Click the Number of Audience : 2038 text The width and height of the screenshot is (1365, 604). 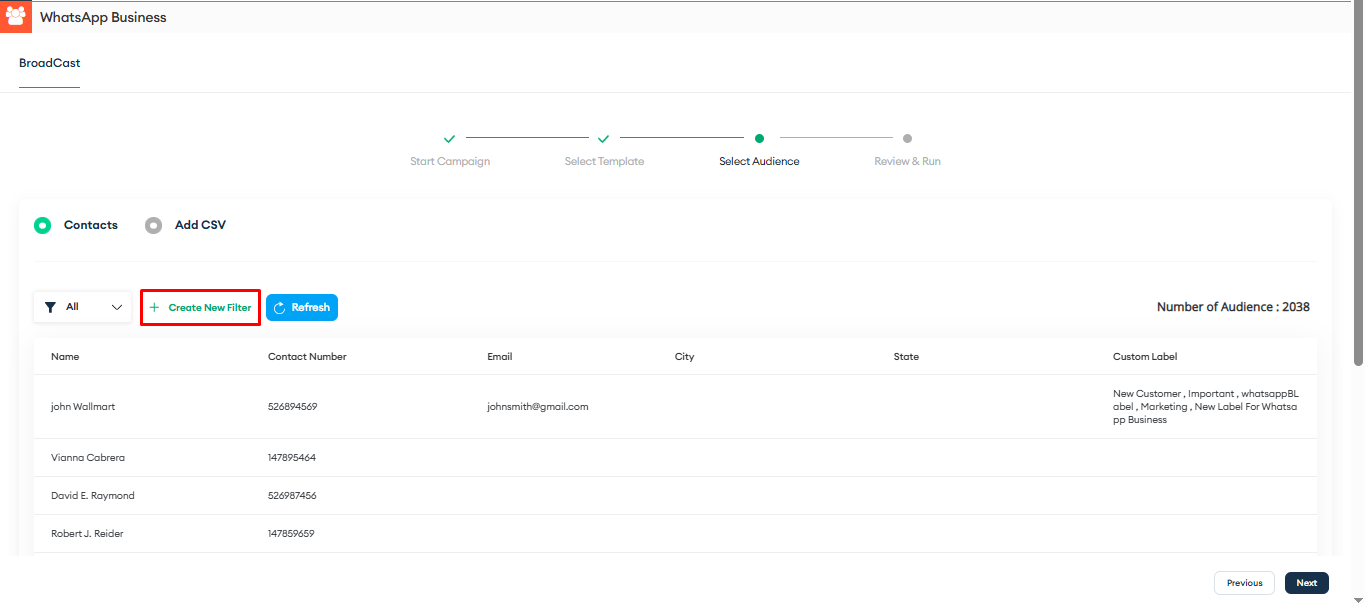pyautogui.click(x=1233, y=307)
